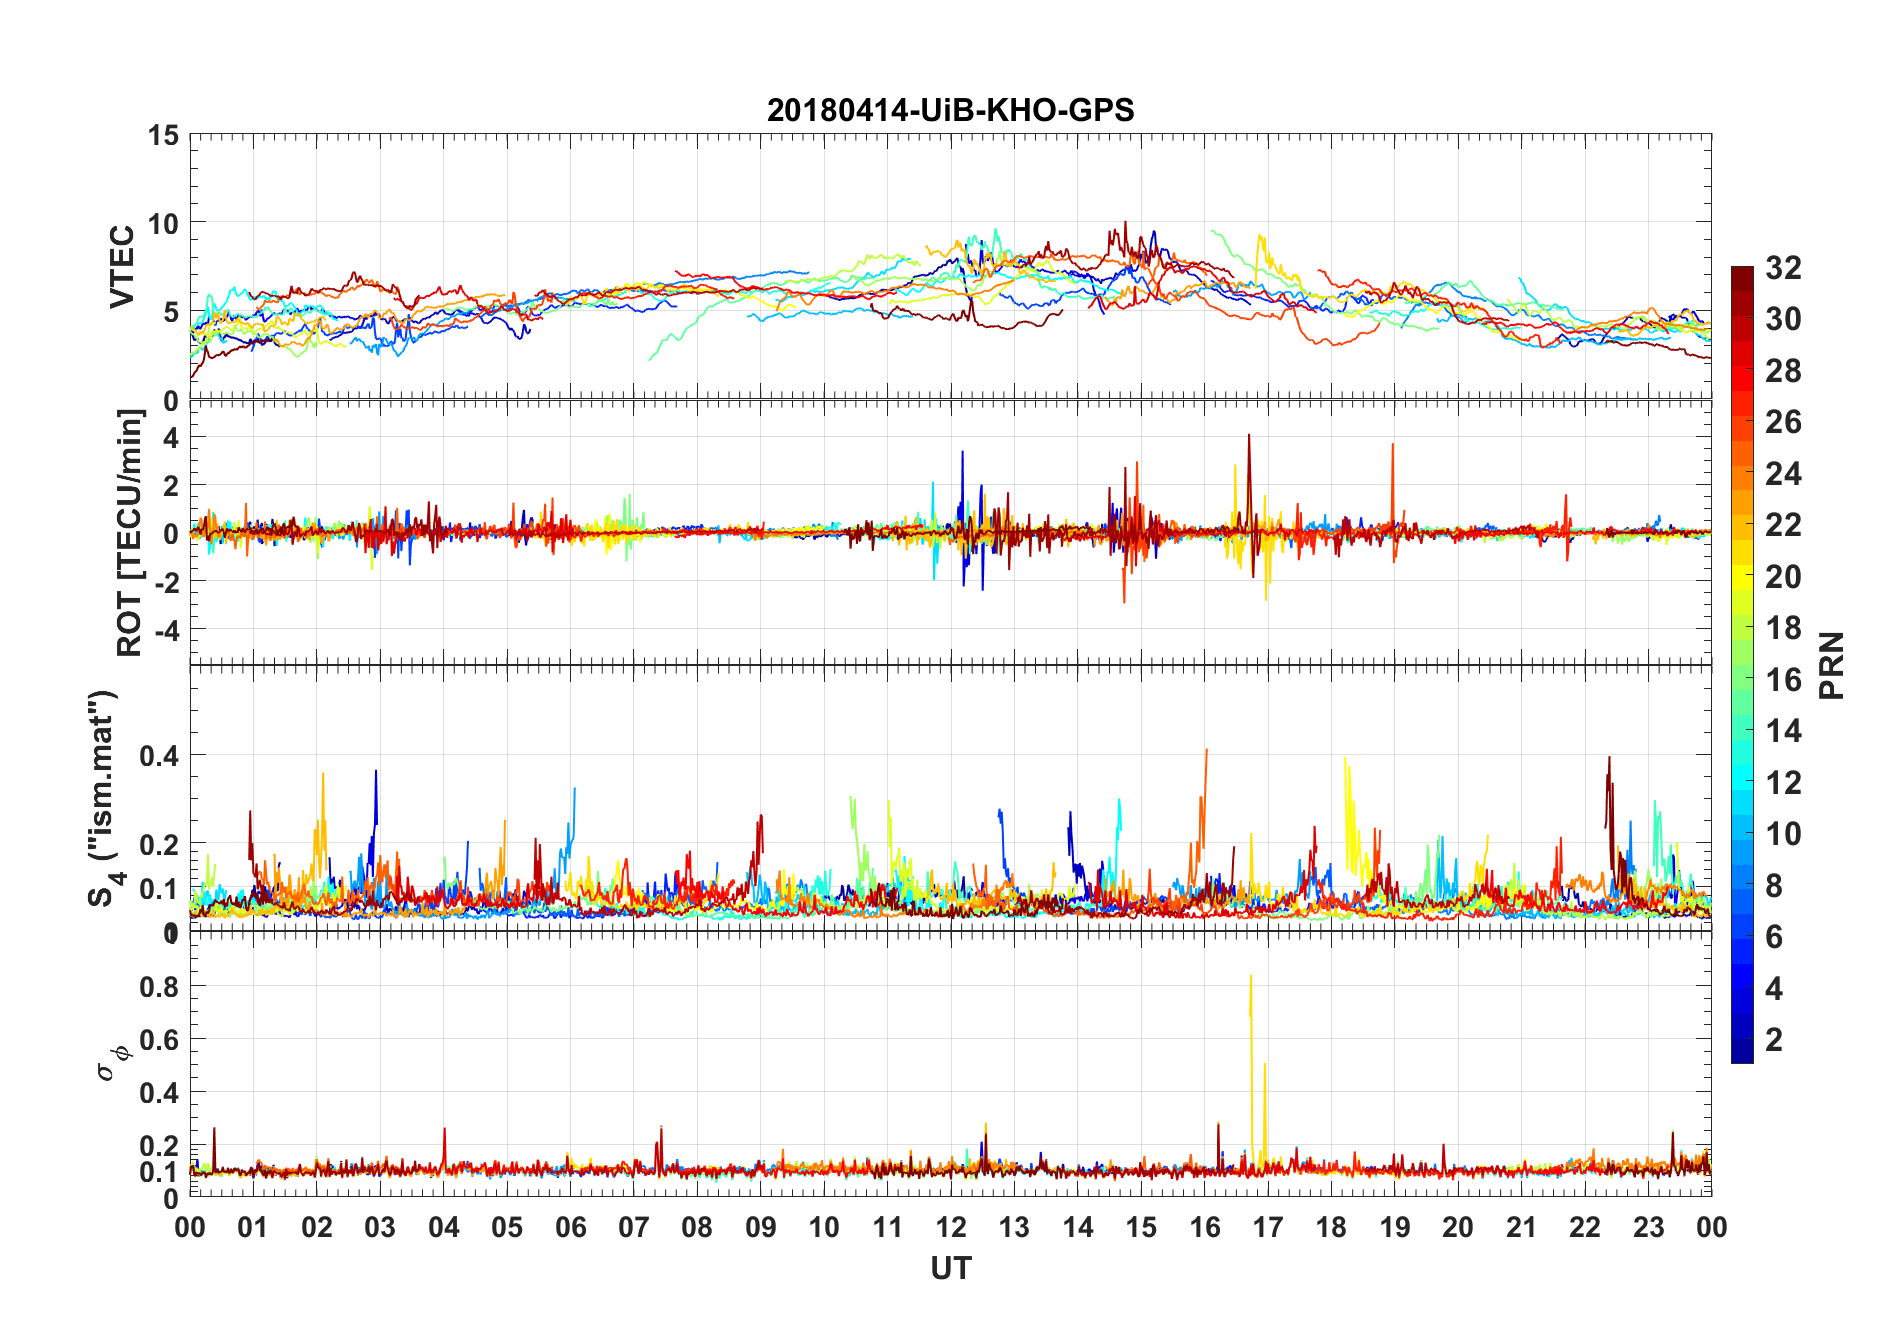Click the "23" hour tick on the UT axis
Image resolution: width=1902 pixels, height=1330 pixels.
point(1648,1227)
